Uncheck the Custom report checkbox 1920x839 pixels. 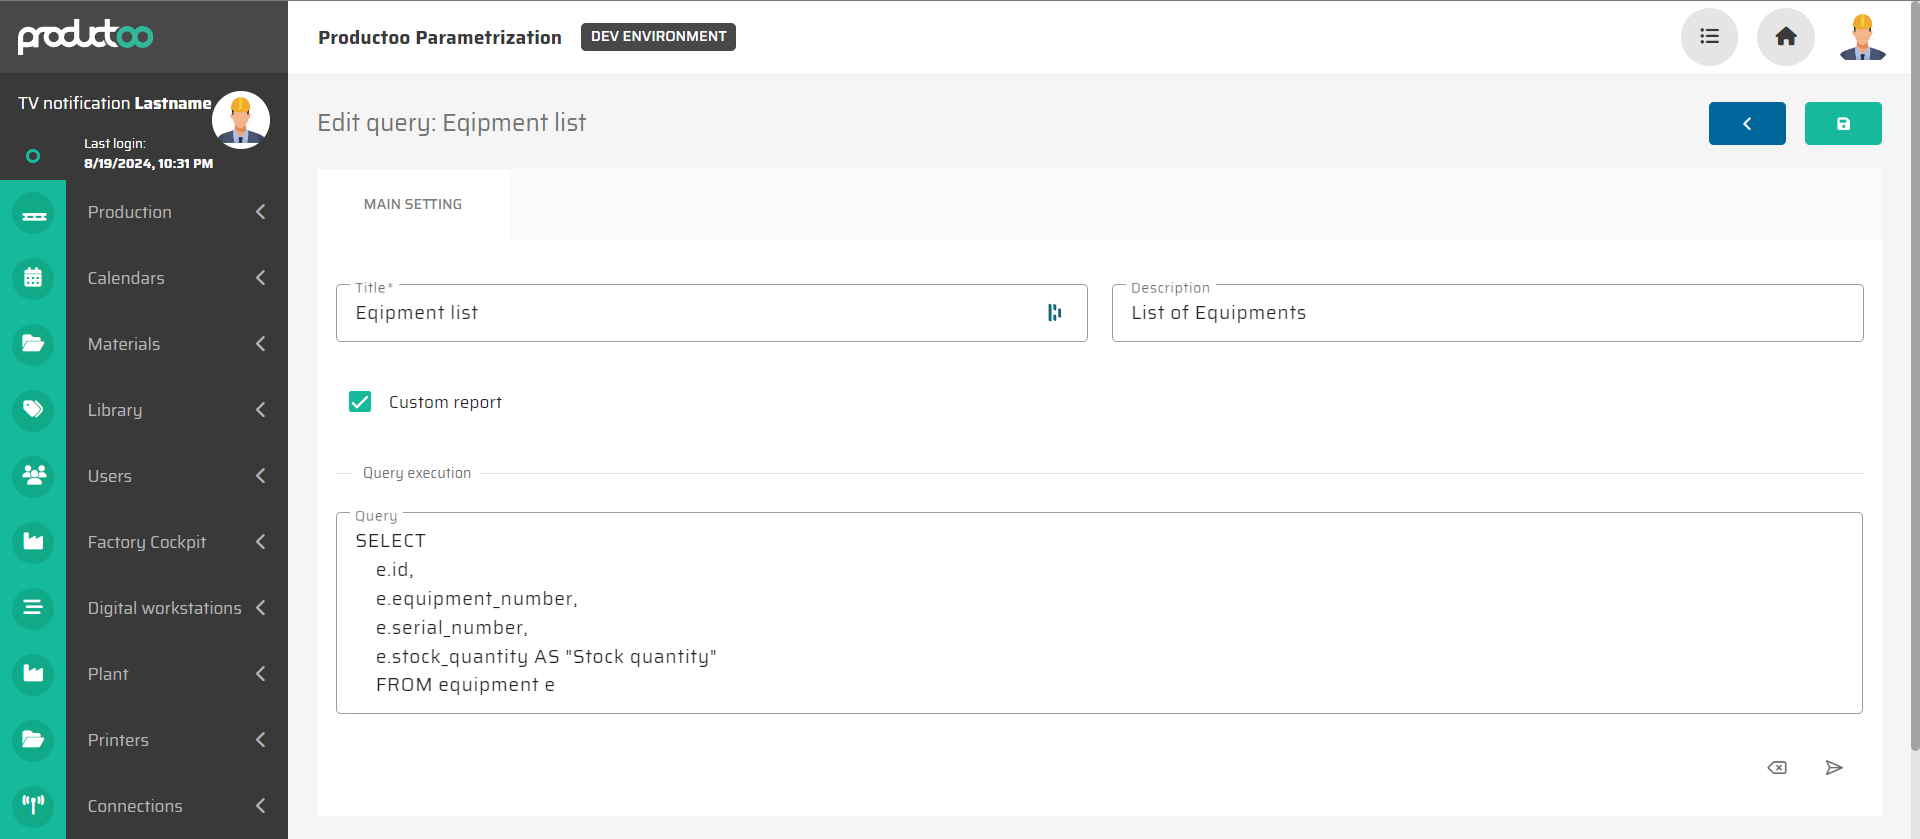(x=360, y=402)
